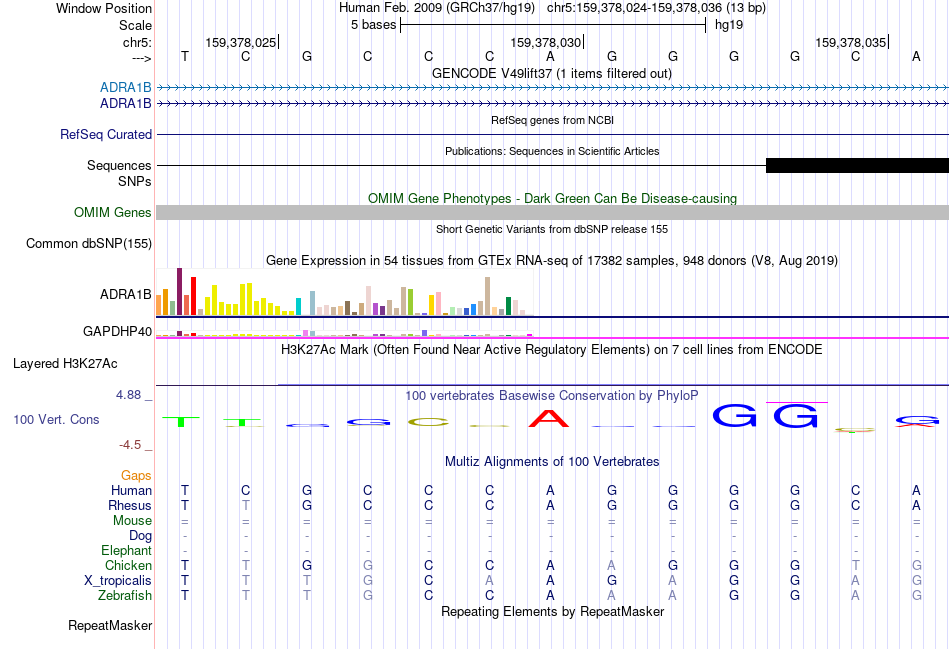Click the green T conservation logo letter
This screenshot has width=950, height=649.
click(x=181, y=421)
